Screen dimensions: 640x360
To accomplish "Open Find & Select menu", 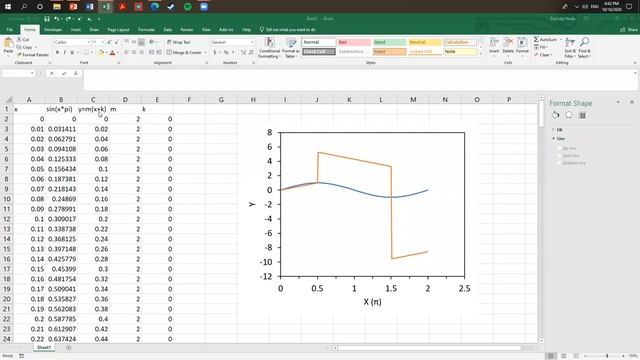I will [x=584, y=48].
